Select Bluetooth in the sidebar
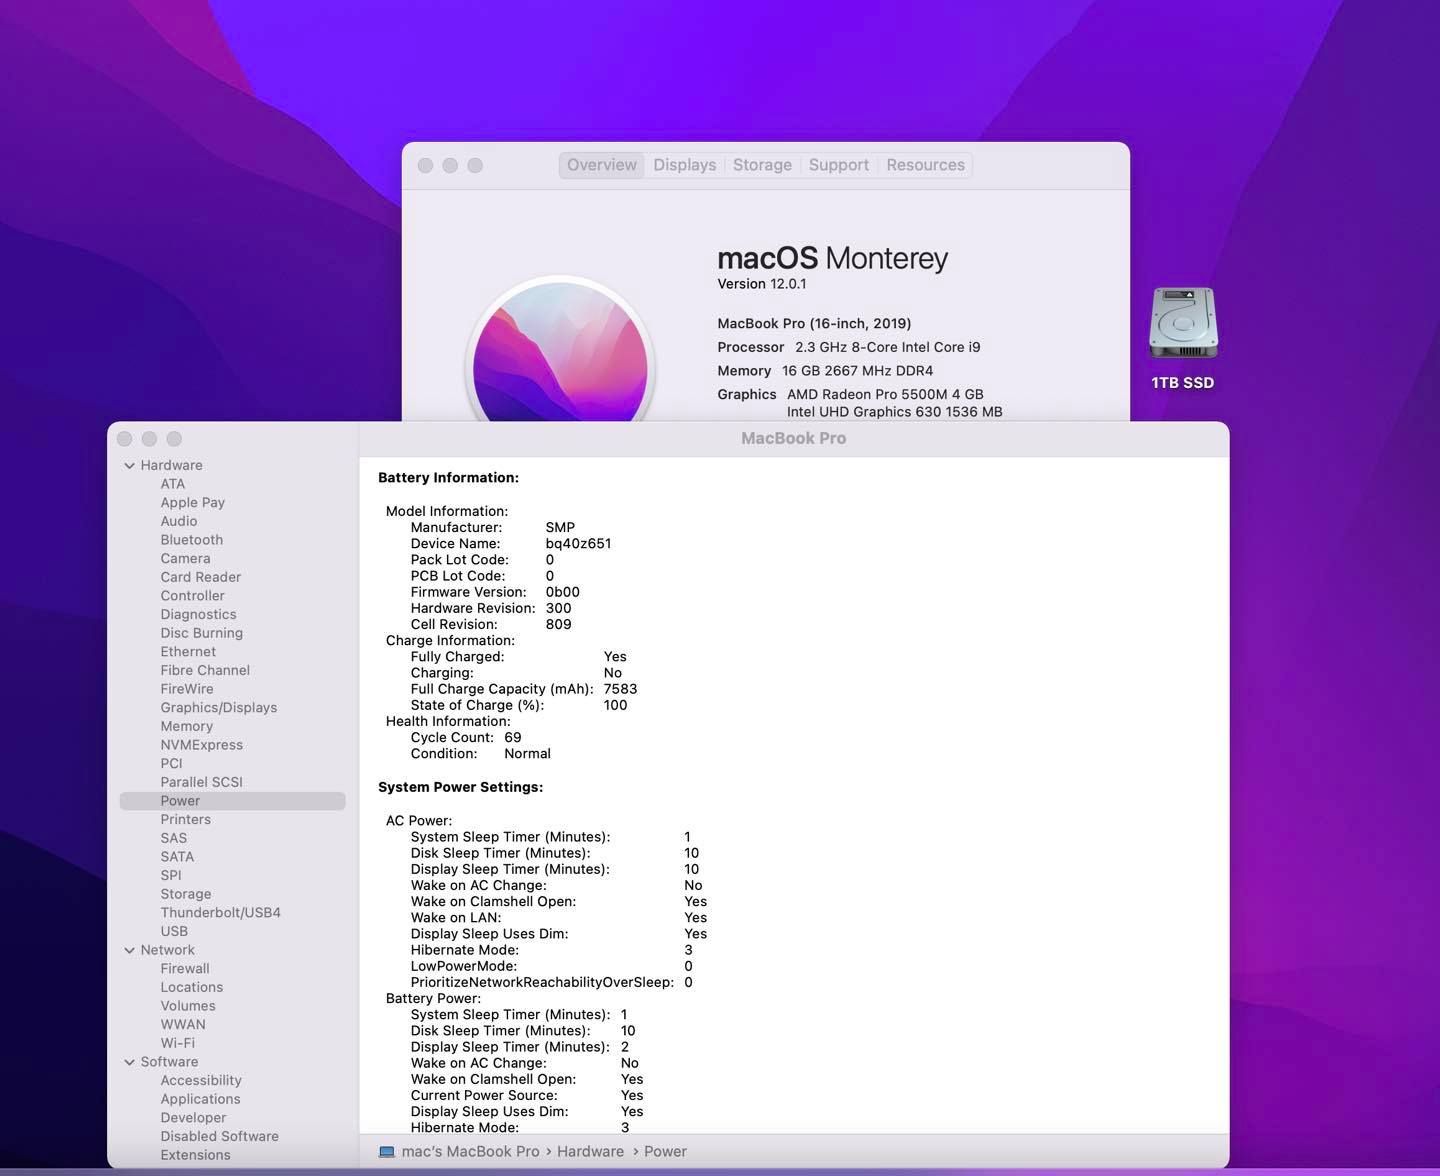 192,540
